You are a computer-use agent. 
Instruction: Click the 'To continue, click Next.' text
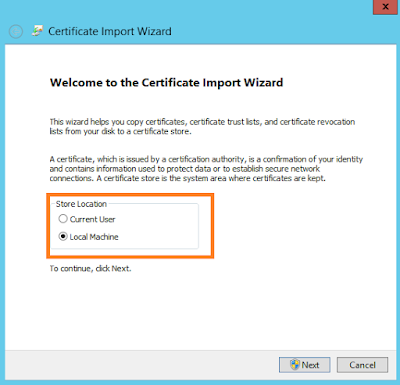(x=90, y=268)
